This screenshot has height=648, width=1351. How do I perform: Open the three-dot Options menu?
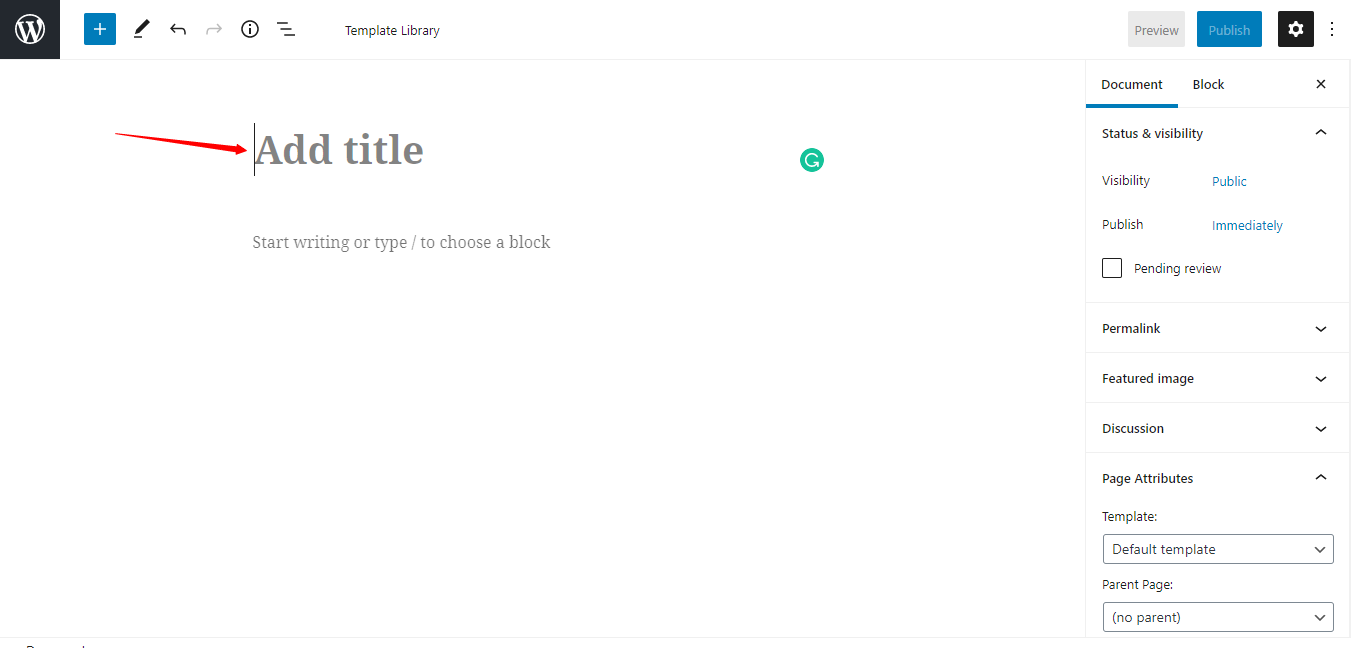pos(1332,29)
